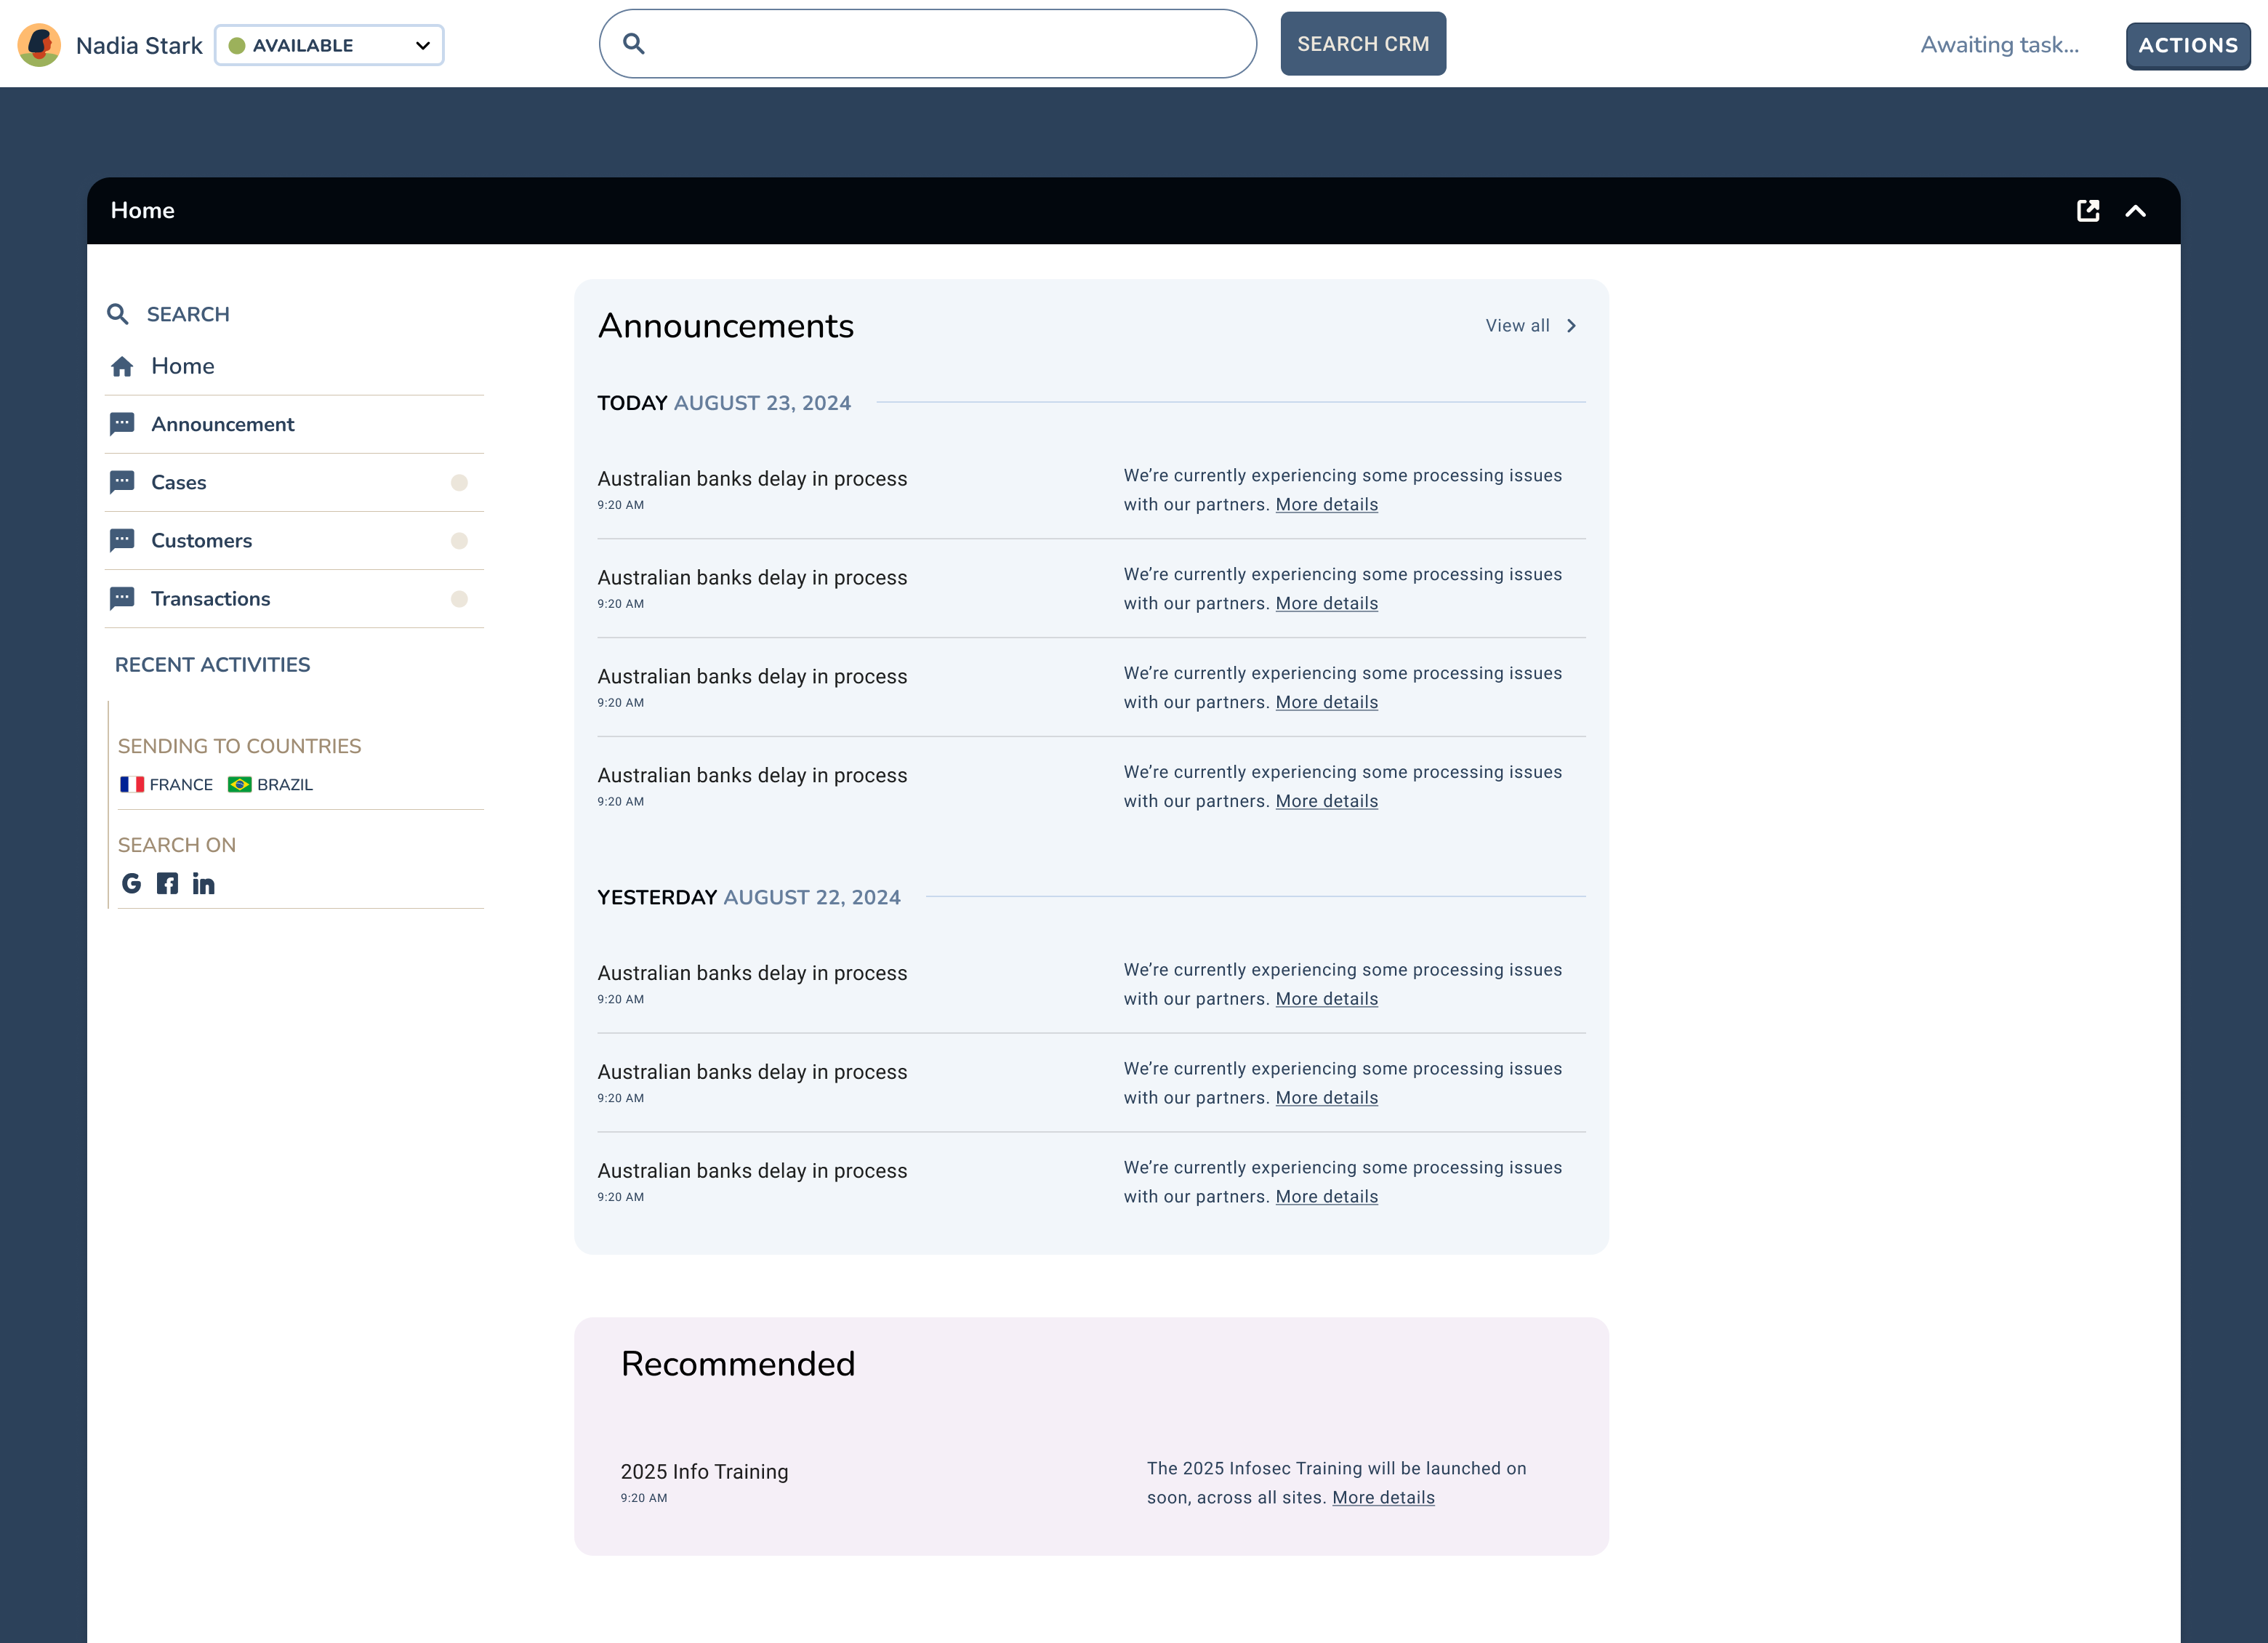Click the Customers chat bubble icon
Screen dimensions: 2268x1643
[122, 540]
